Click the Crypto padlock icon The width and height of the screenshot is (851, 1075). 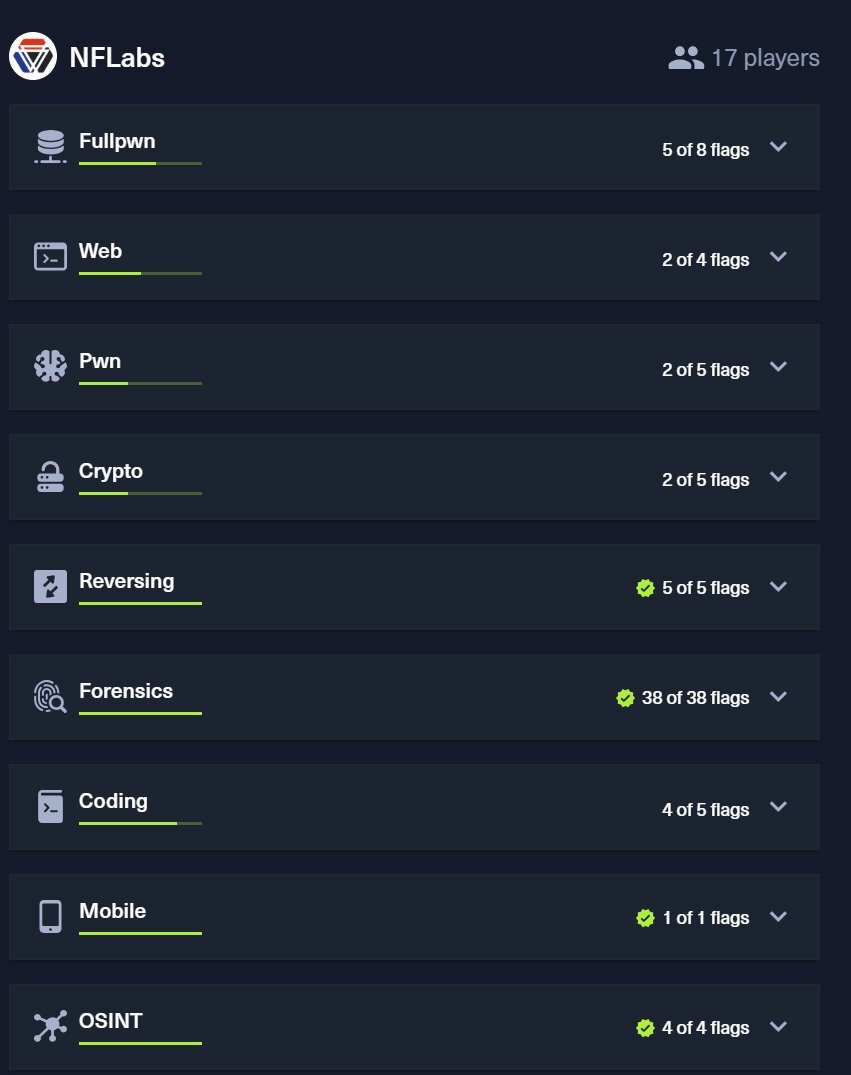51,476
